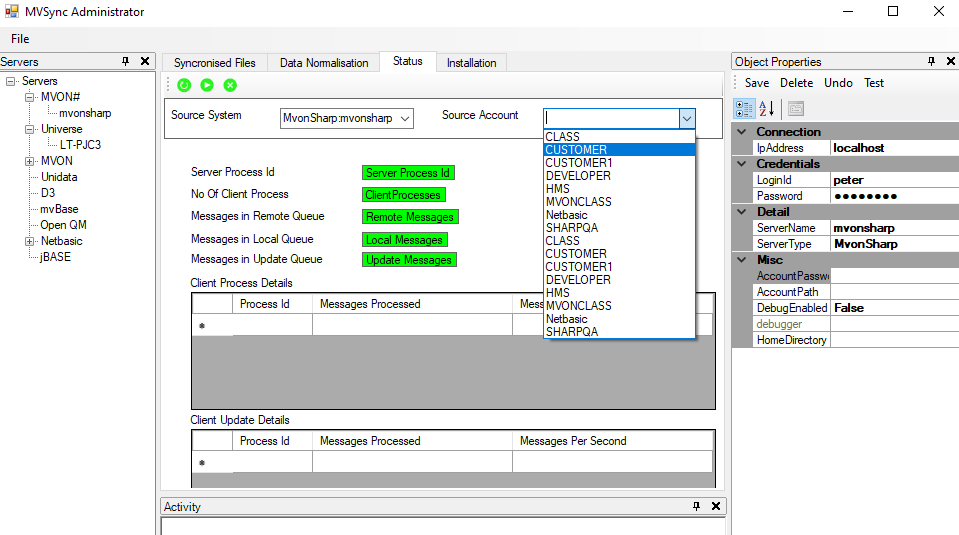The height and width of the screenshot is (535, 959).
Task: Collapse the Servers root node
Action: pos(10,81)
